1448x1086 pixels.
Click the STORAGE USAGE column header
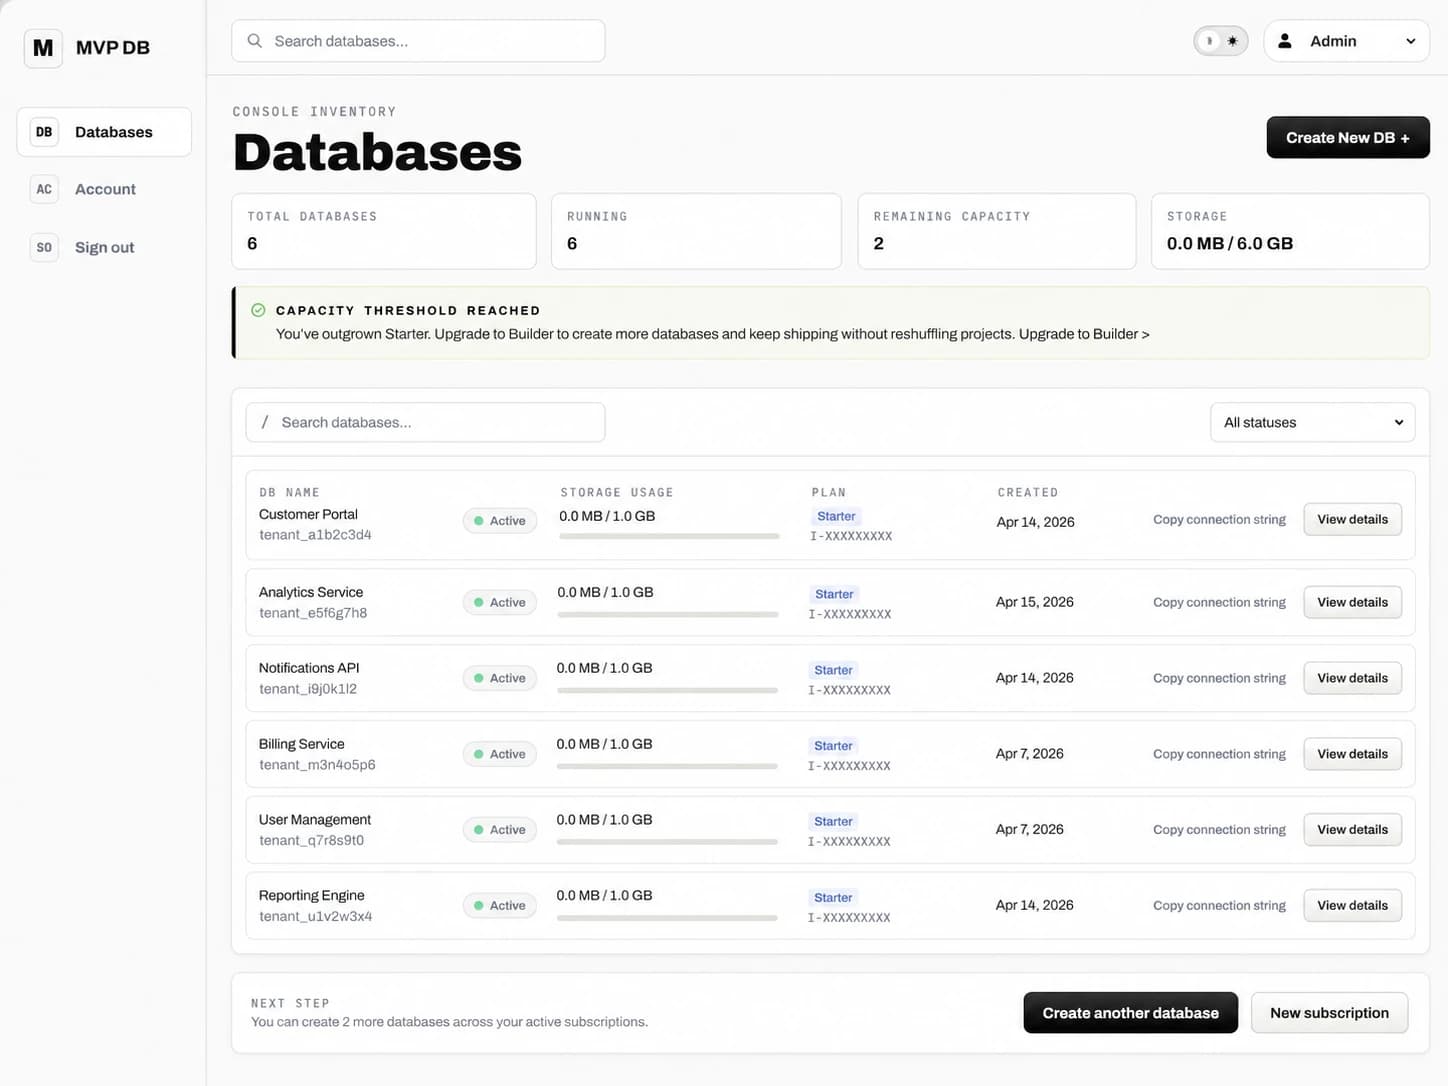pyautogui.click(x=617, y=492)
